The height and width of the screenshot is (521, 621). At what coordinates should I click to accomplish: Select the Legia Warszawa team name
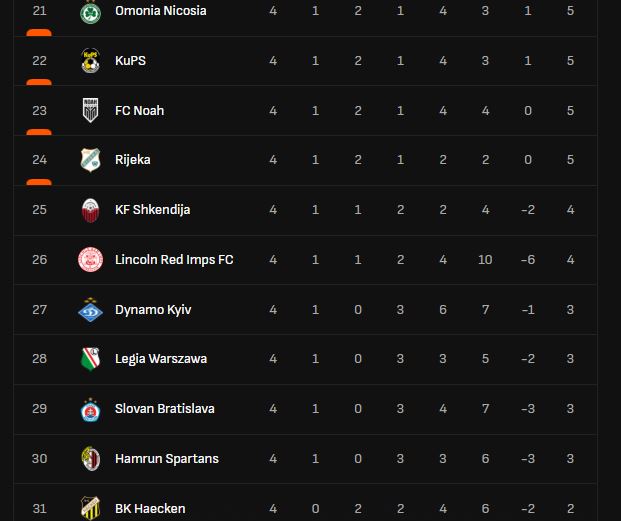coord(161,359)
